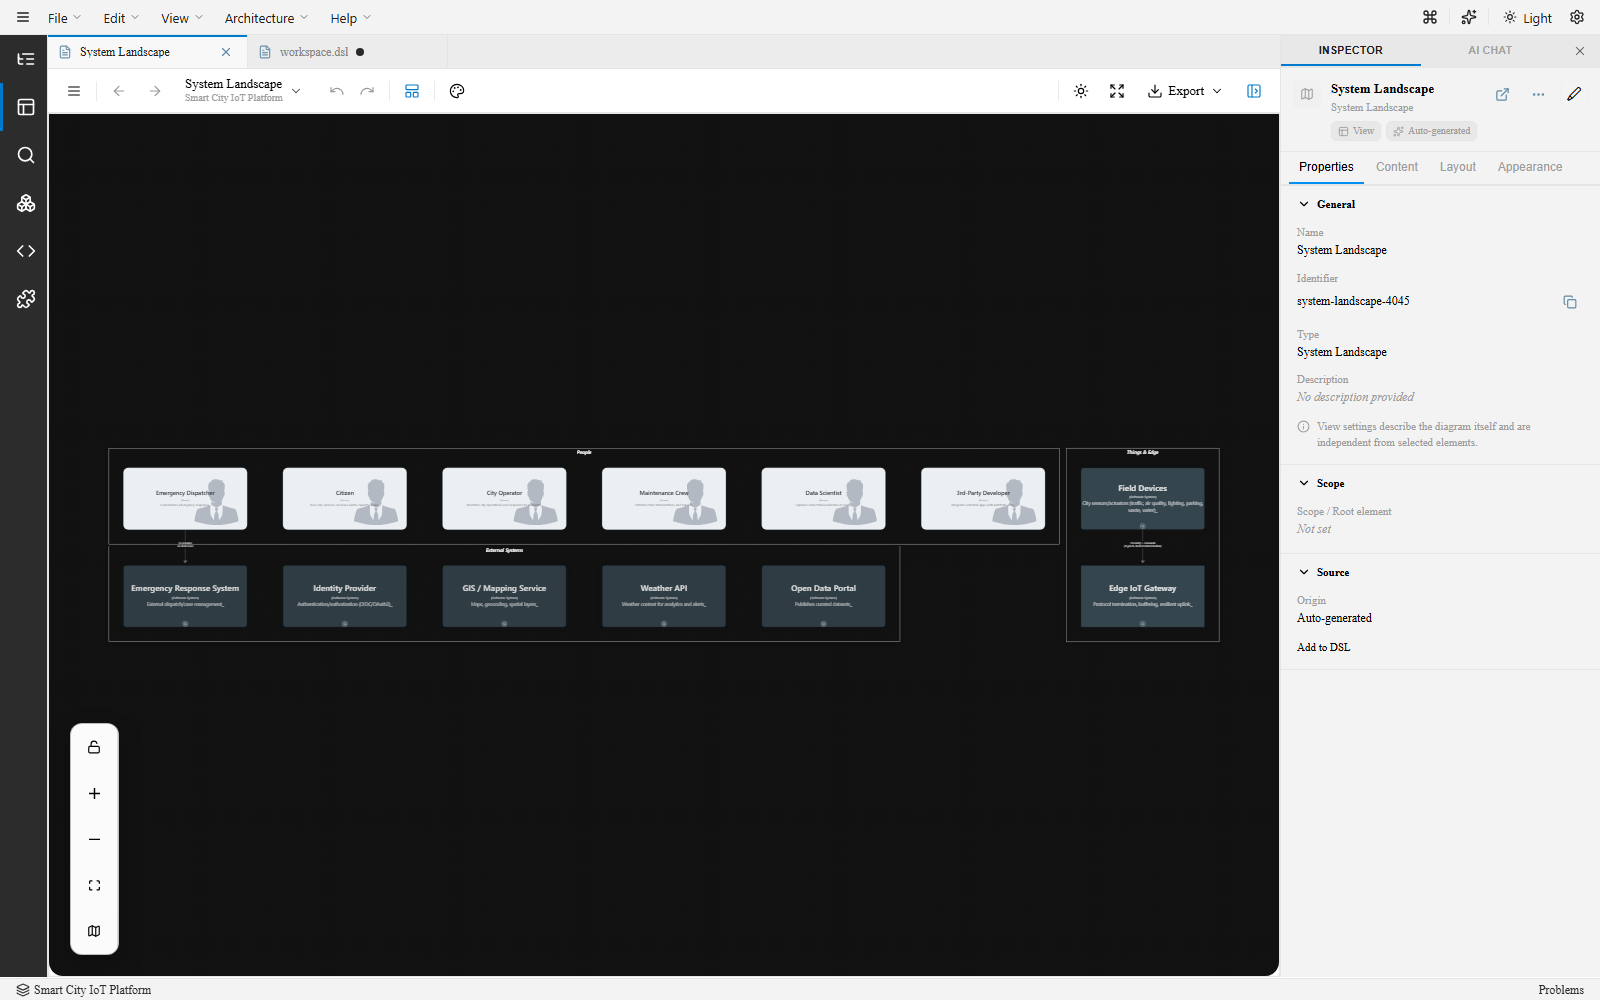Image resolution: width=1600 pixels, height=1000 pixels.
Task: Toggle the inspector side panel
Action: click(x=1254, y=91)
